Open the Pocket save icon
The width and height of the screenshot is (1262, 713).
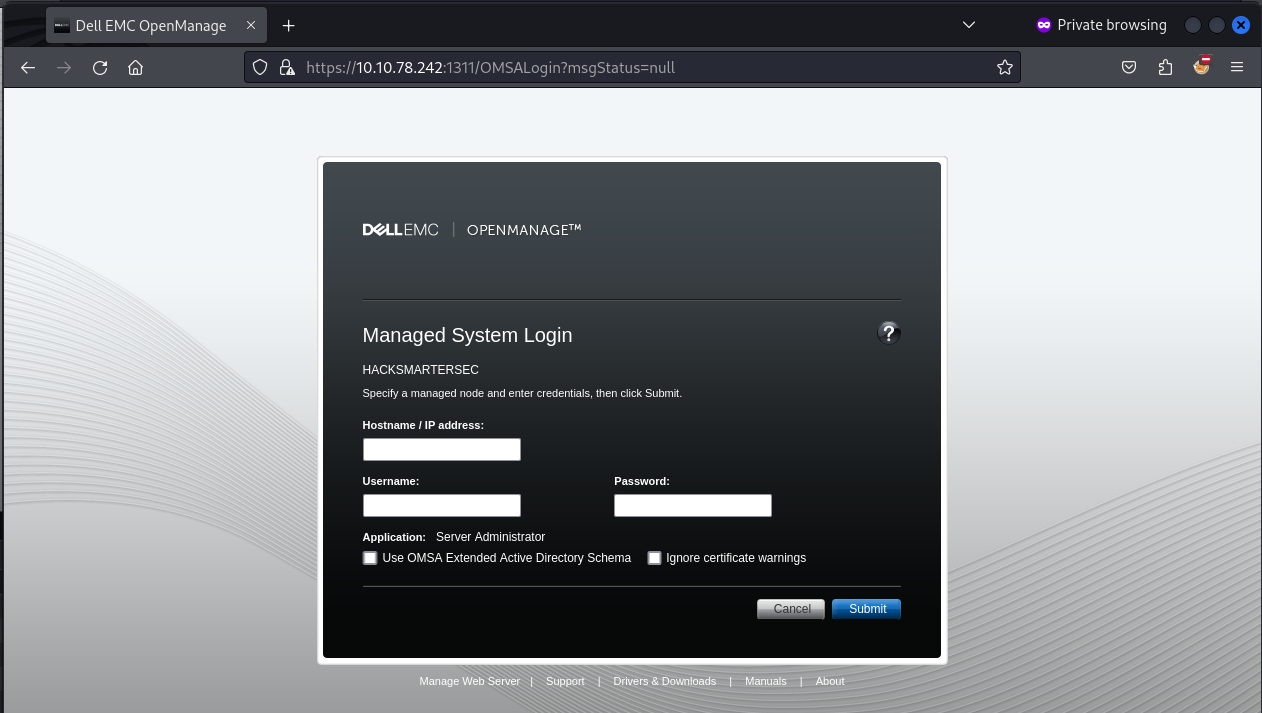(1128, 68)
